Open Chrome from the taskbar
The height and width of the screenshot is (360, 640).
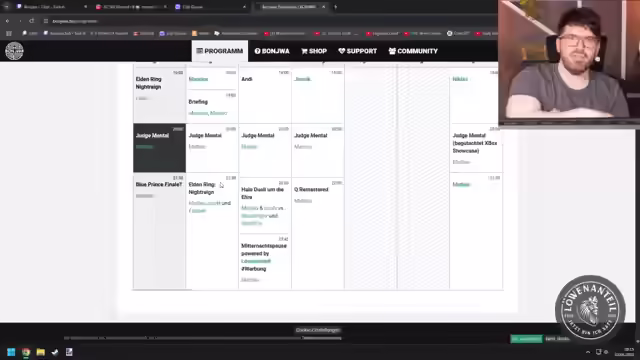click(x=26, y=352)
